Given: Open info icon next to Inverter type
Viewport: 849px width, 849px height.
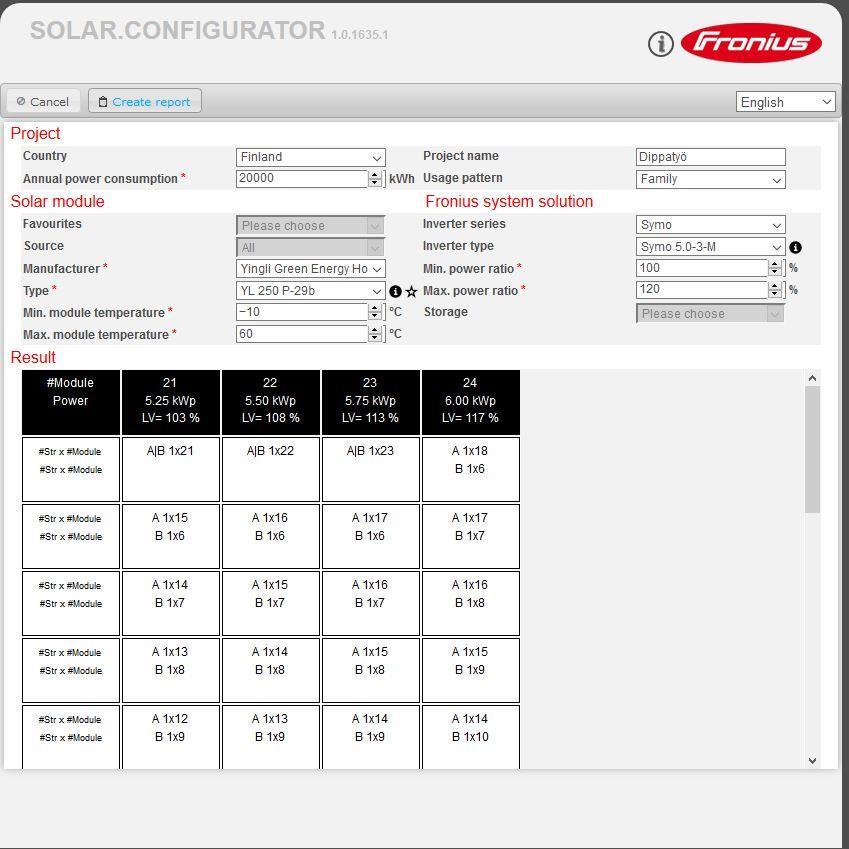Looking at the screenshot, I should pos(795,247).
